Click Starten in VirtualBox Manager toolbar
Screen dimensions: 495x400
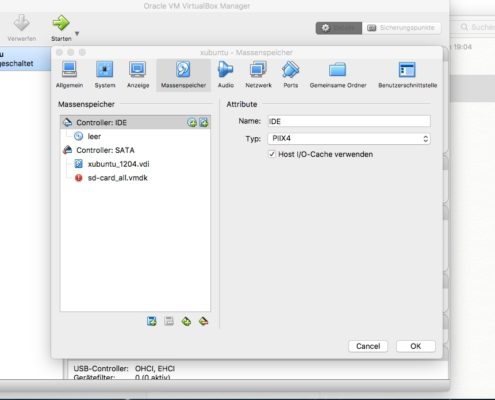point(61,28)
